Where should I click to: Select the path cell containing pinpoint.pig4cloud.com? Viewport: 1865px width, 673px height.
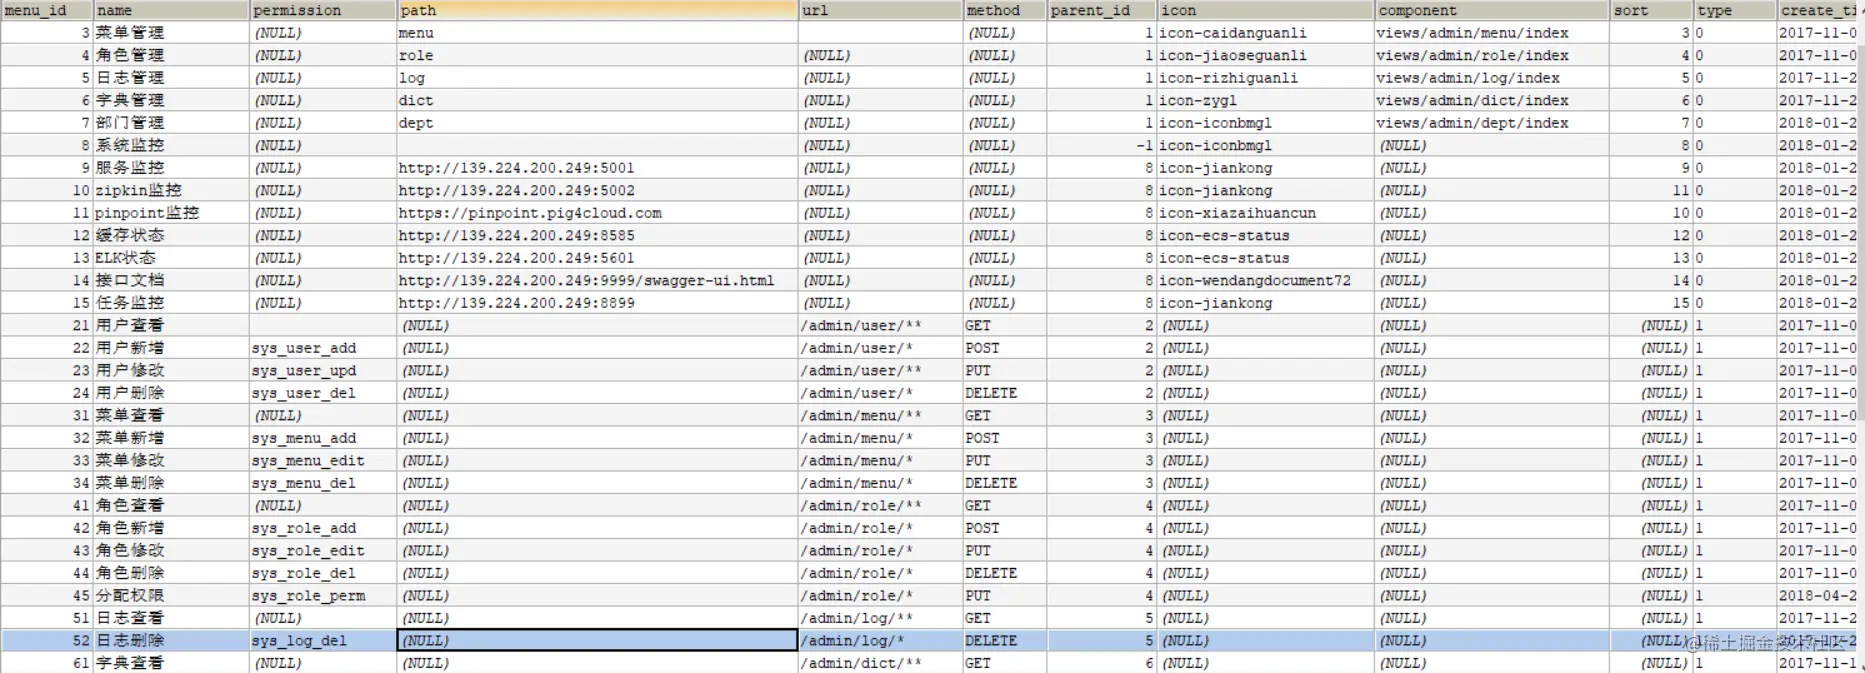tap(597, 213)
